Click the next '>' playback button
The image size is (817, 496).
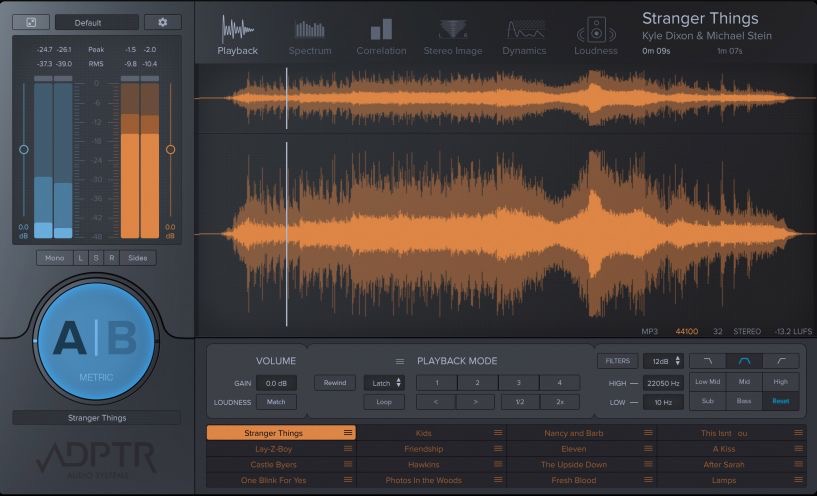pos(475,402)
